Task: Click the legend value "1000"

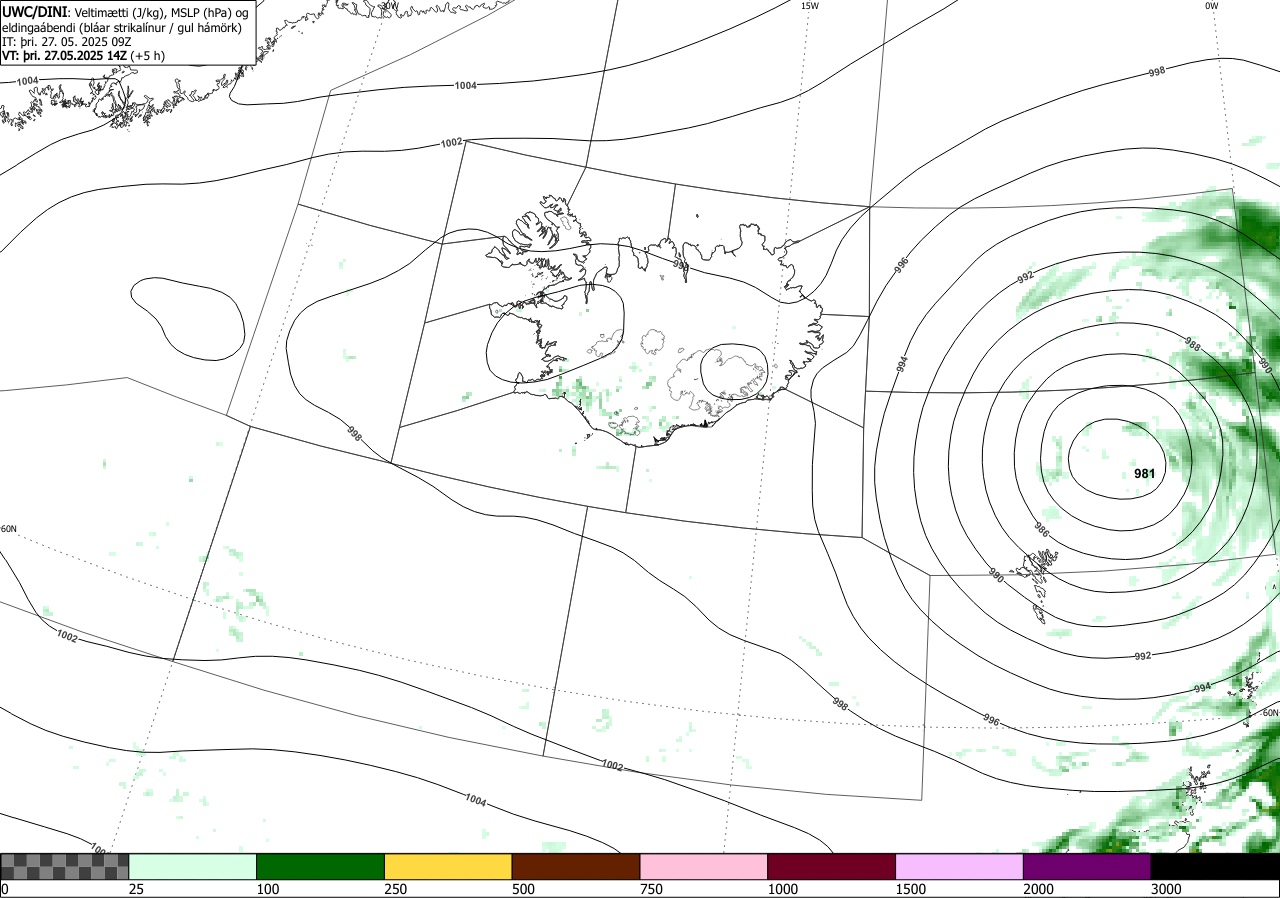Action: pos(783,889)
